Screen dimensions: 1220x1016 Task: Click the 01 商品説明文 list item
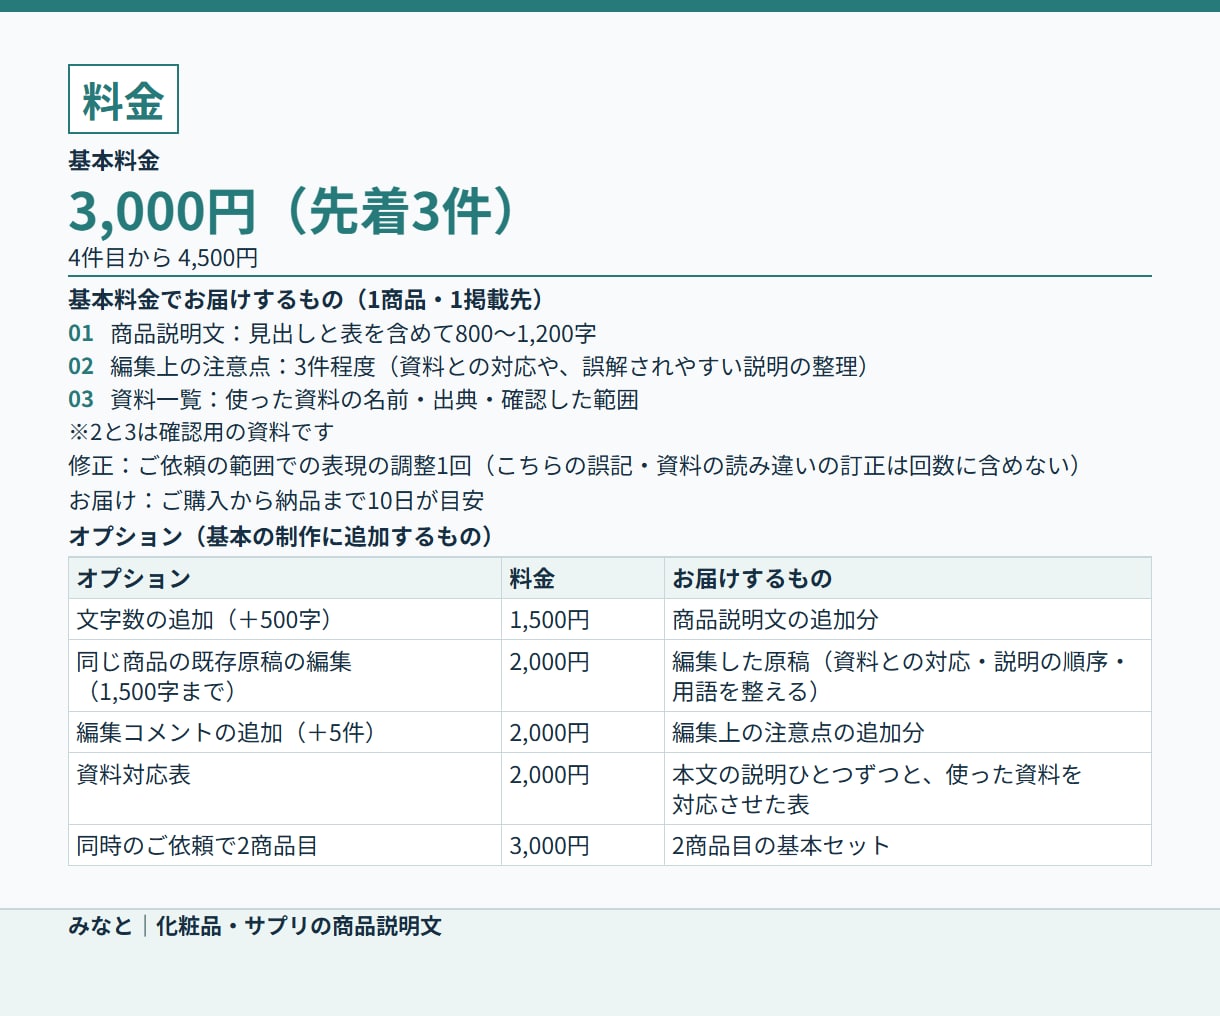coord(332,333)
